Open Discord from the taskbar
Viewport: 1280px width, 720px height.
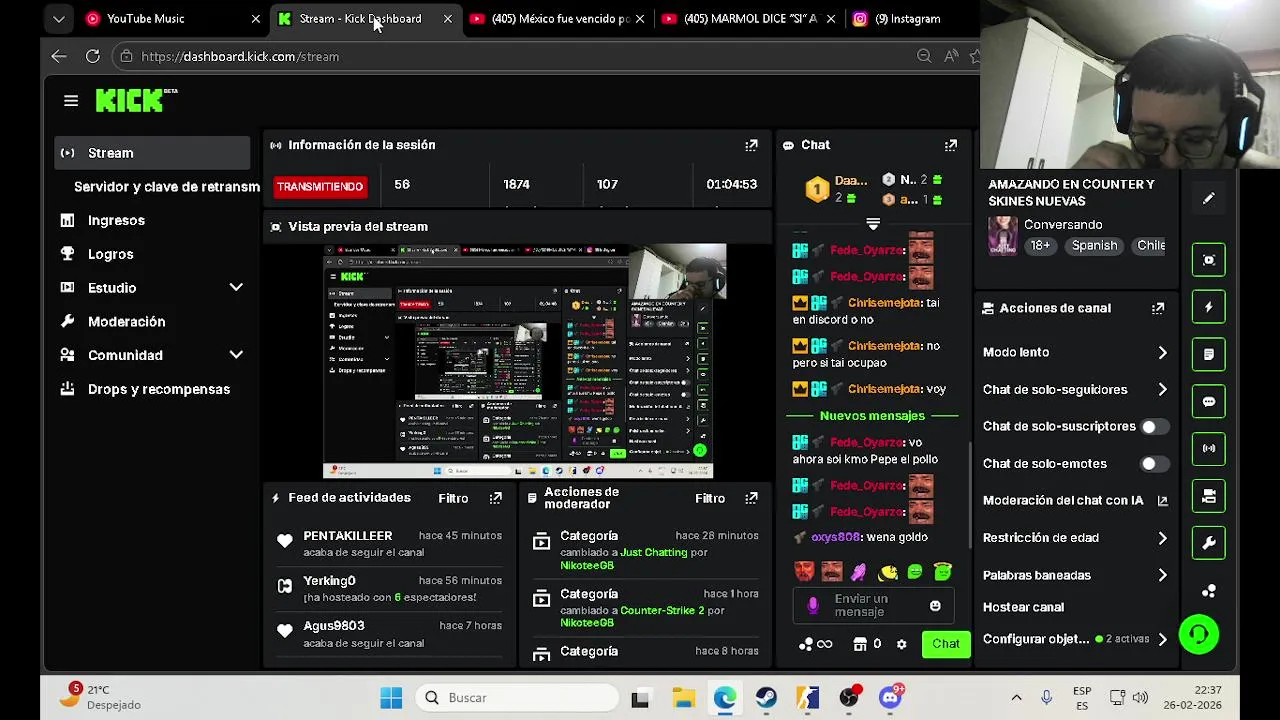point(890,698)
